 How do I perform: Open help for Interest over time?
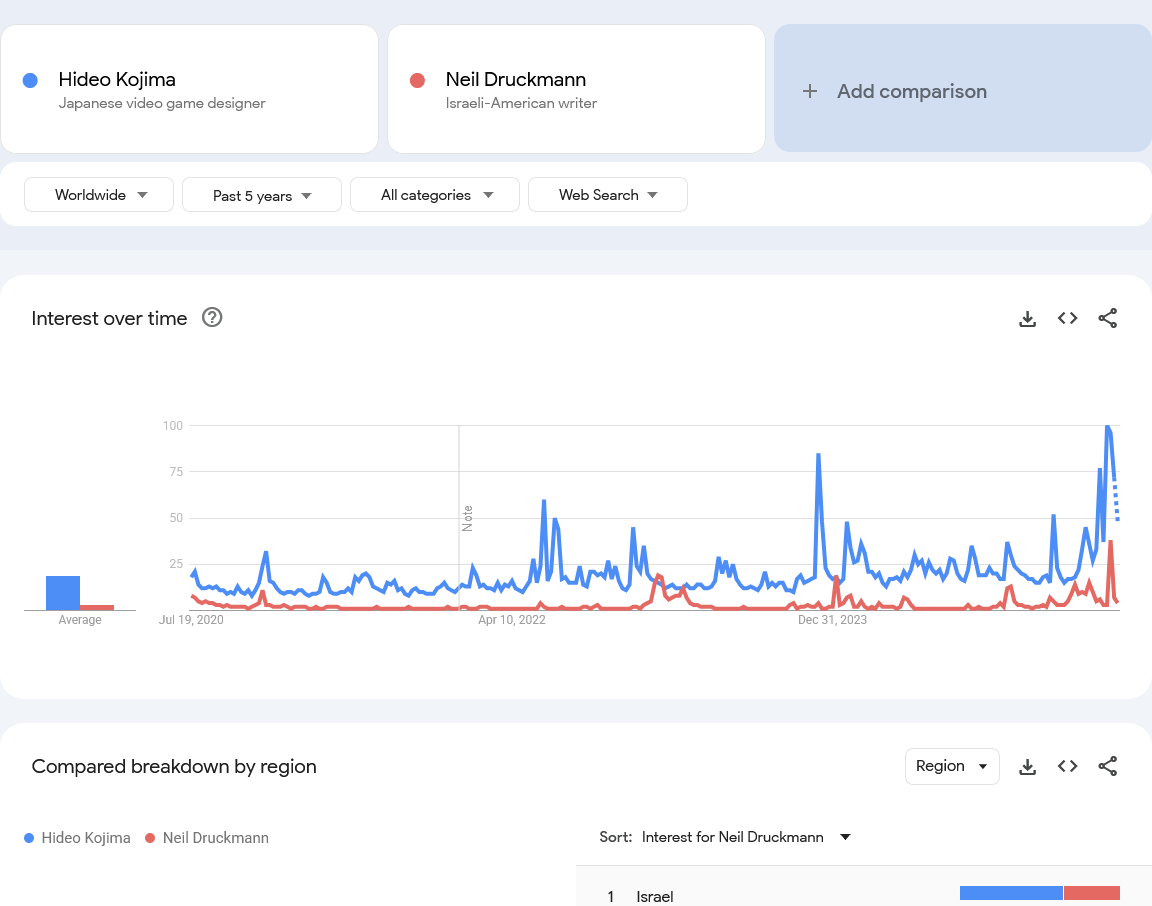click(212, 317)
